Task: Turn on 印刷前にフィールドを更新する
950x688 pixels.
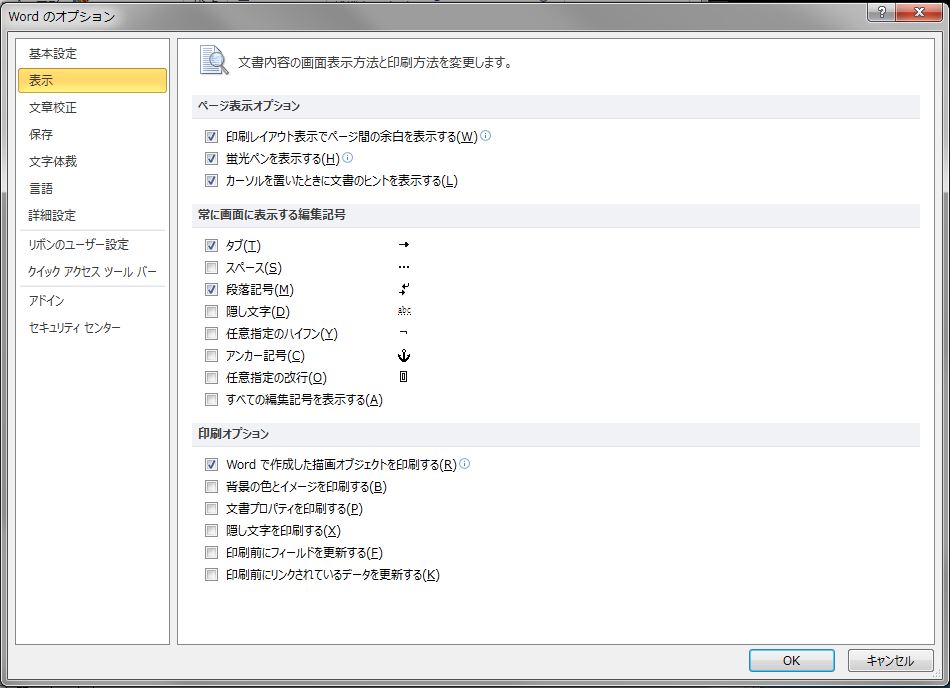Action: tap(211, 553)
